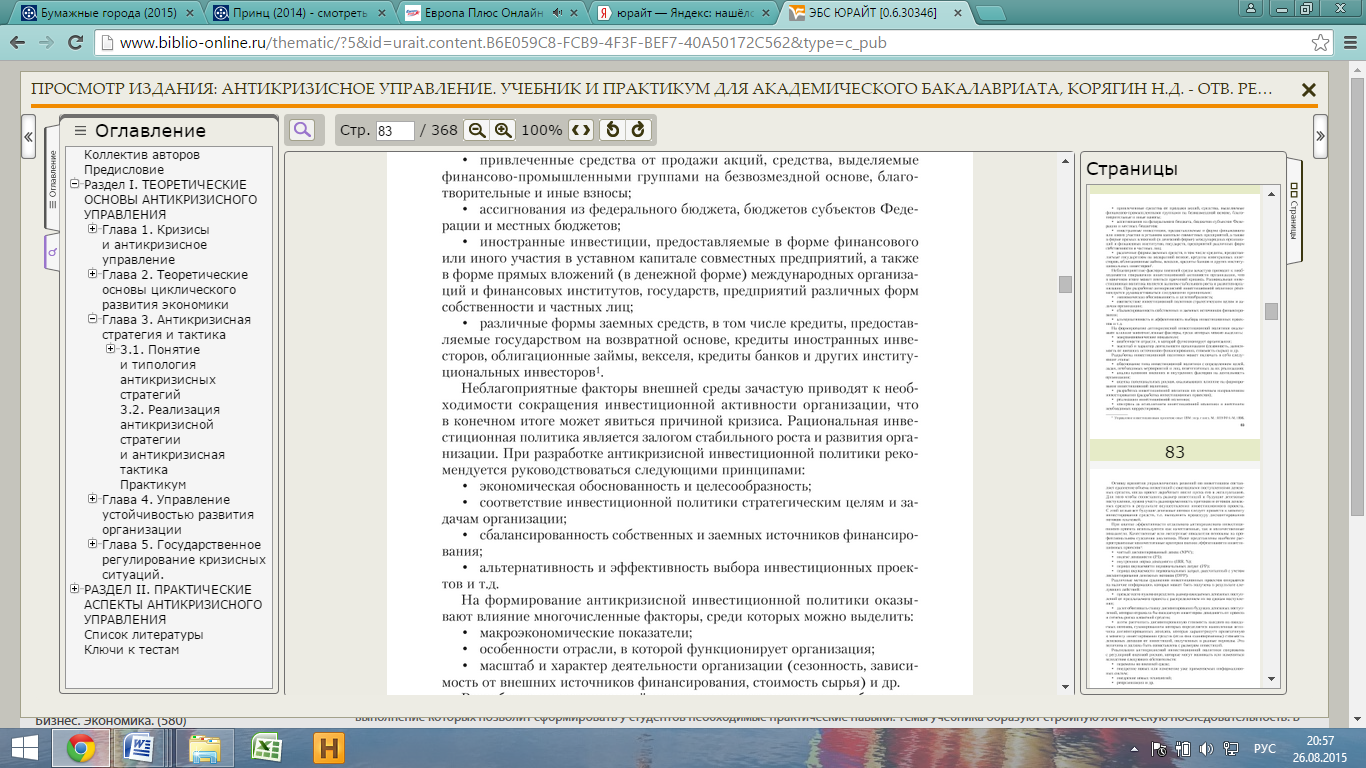Select the page thumbnail below 83
This screenshot has width=1366, height=768.
(x=1174, y=580)
